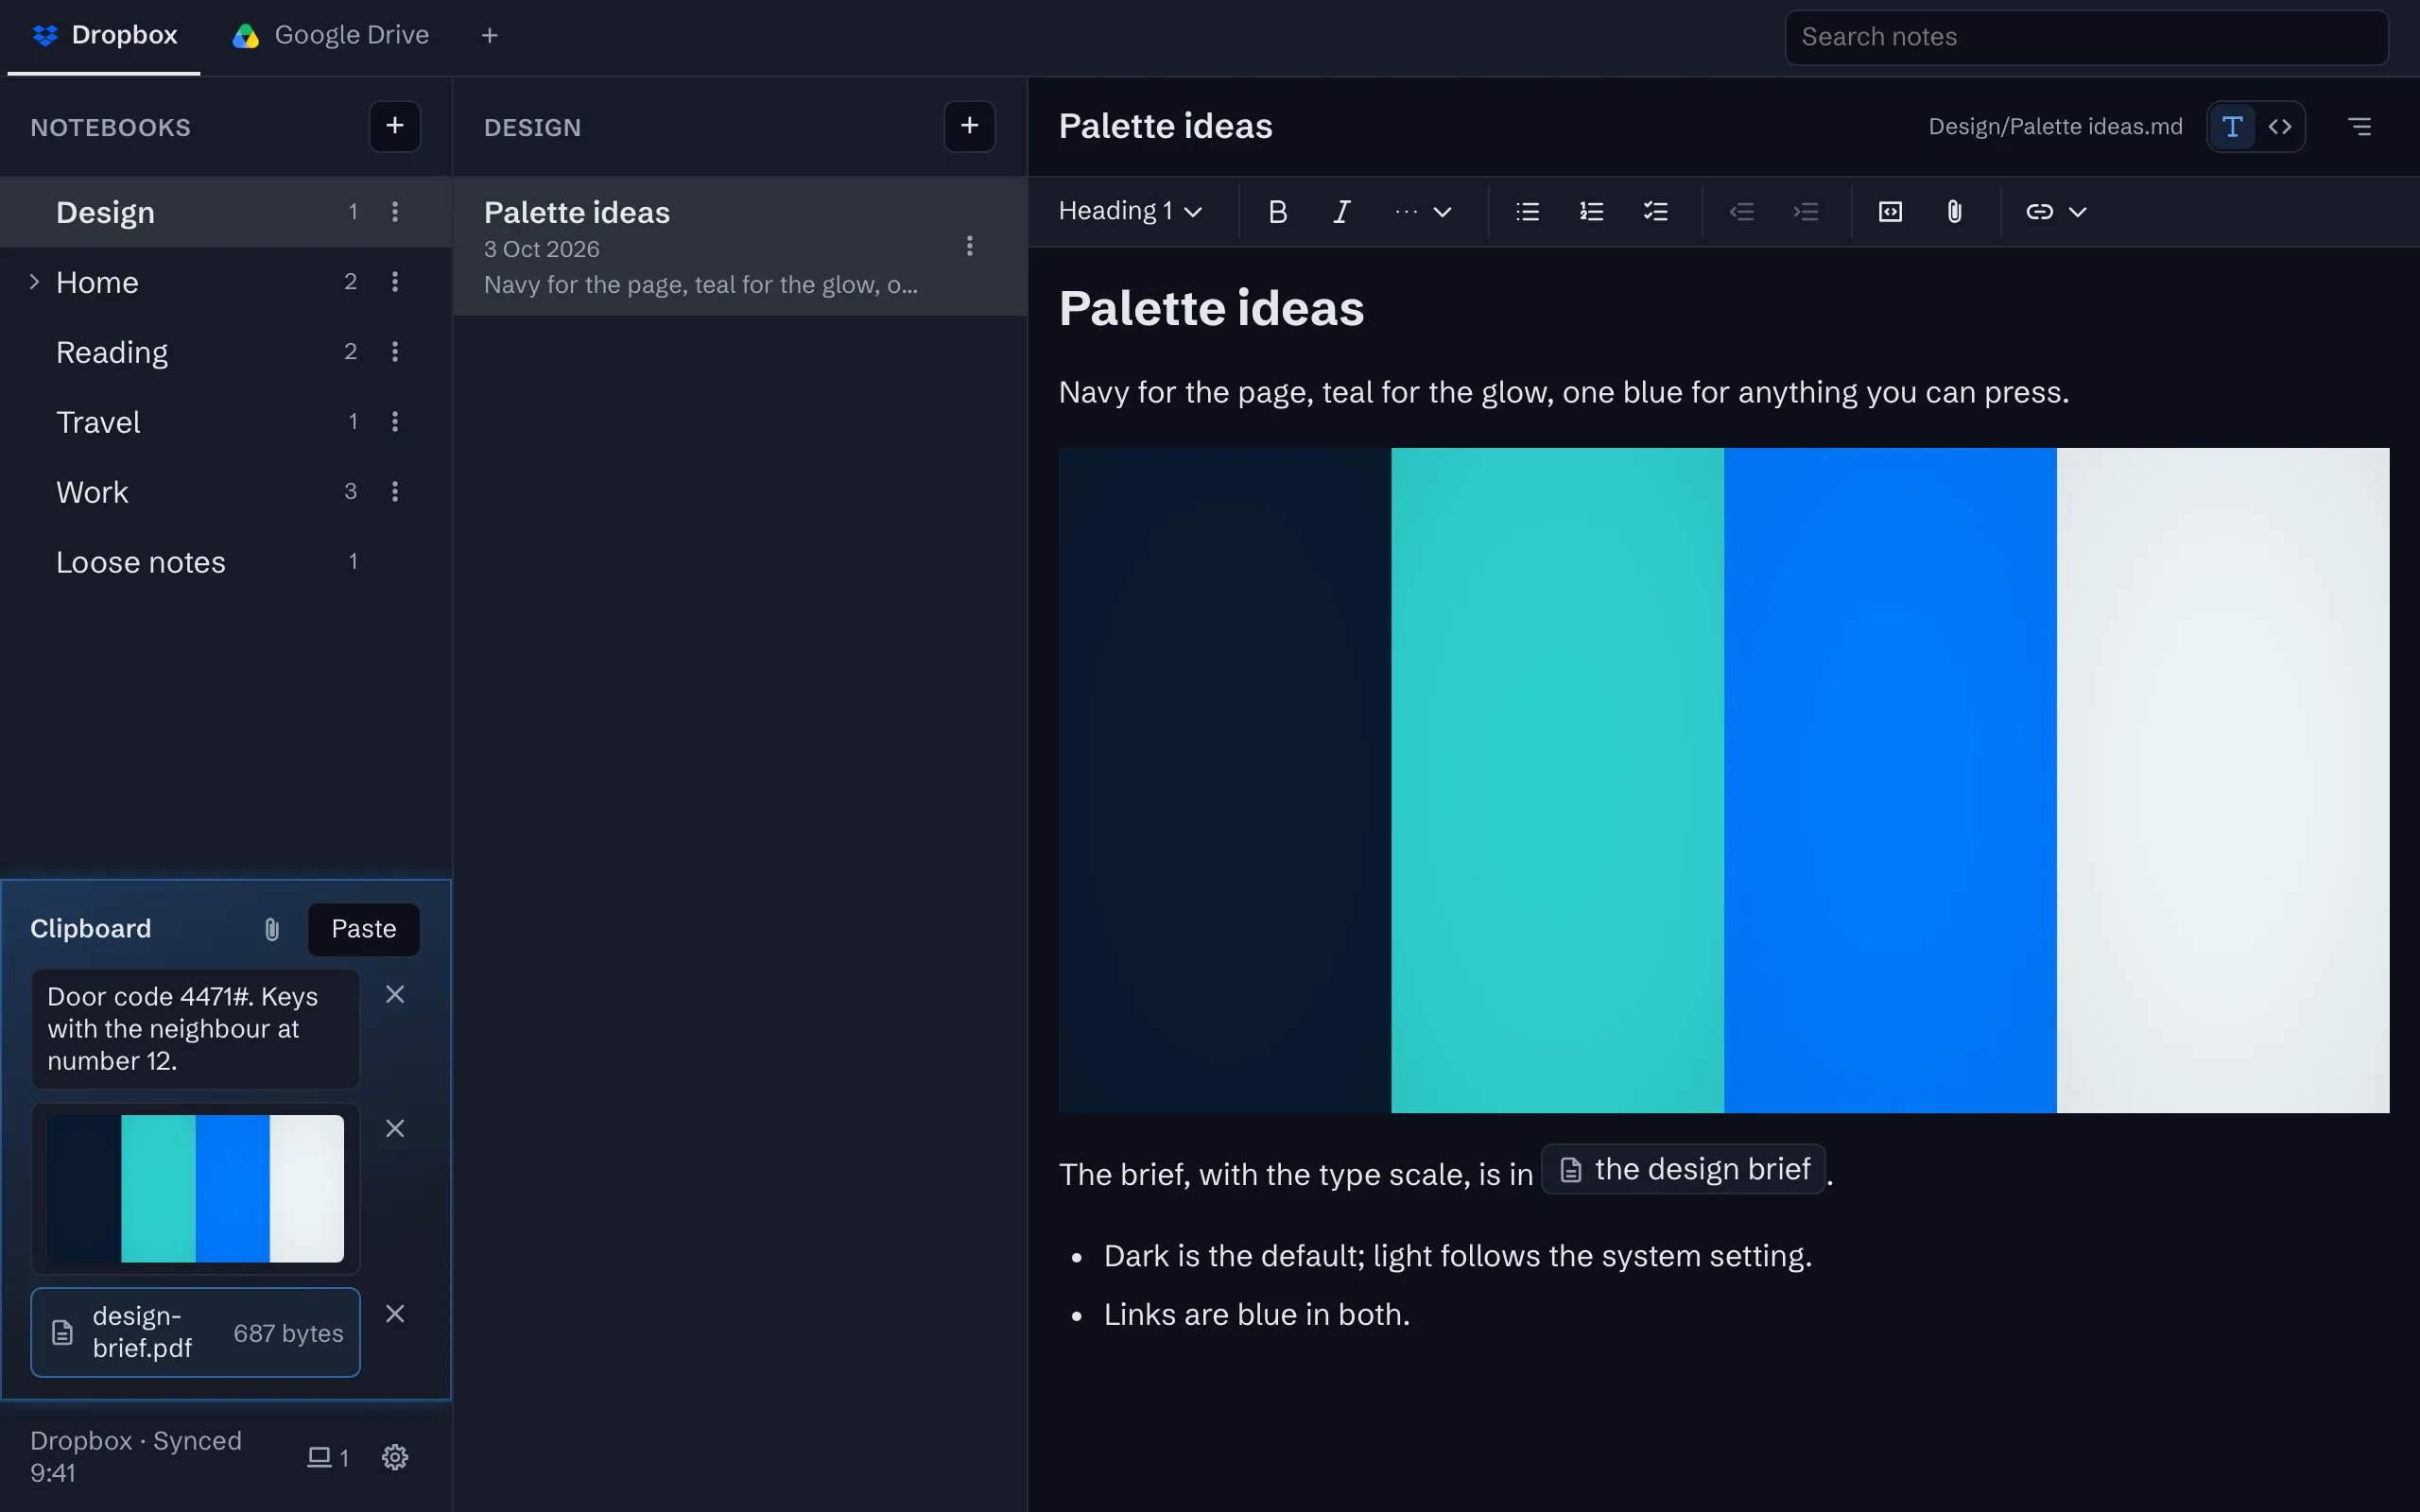Viewport: 2420px width, 1512px height.
Task: Open the Design notebook options menu
Action: pos(395,212)
